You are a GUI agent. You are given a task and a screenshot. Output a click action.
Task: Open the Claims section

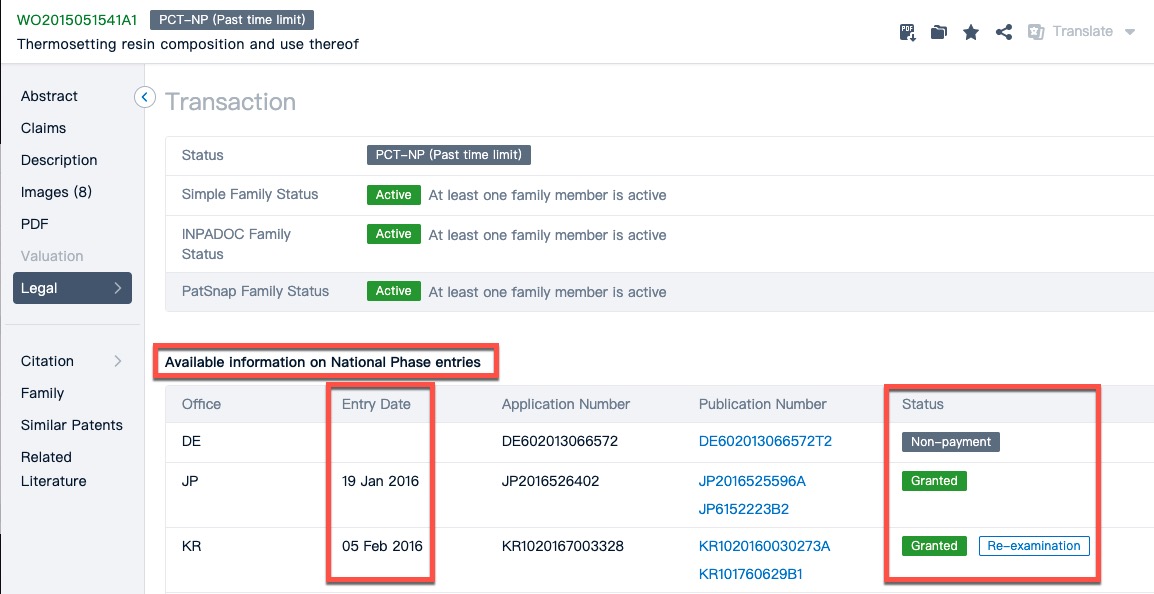(x=43, y=128)
